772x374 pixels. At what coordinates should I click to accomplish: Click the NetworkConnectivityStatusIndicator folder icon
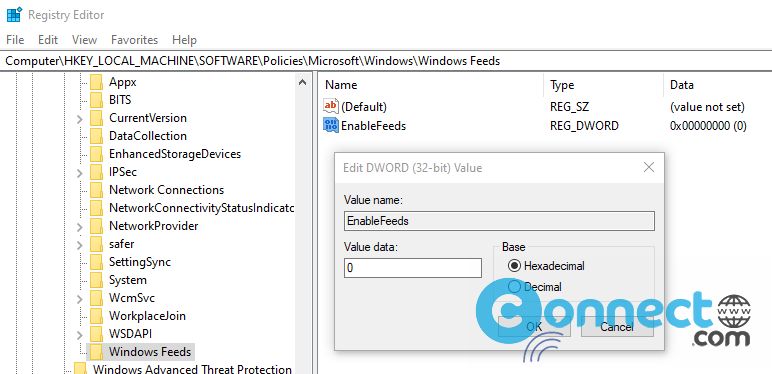pos(96,208)
